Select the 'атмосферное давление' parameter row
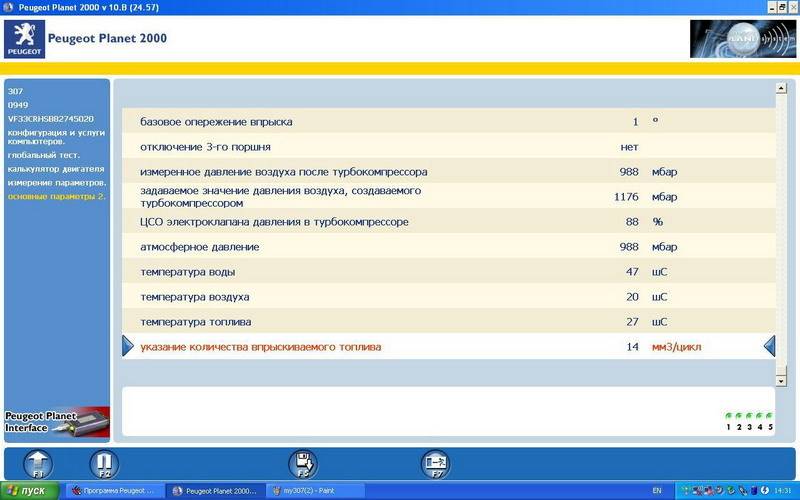800x500 pixels. pos(200,247)
